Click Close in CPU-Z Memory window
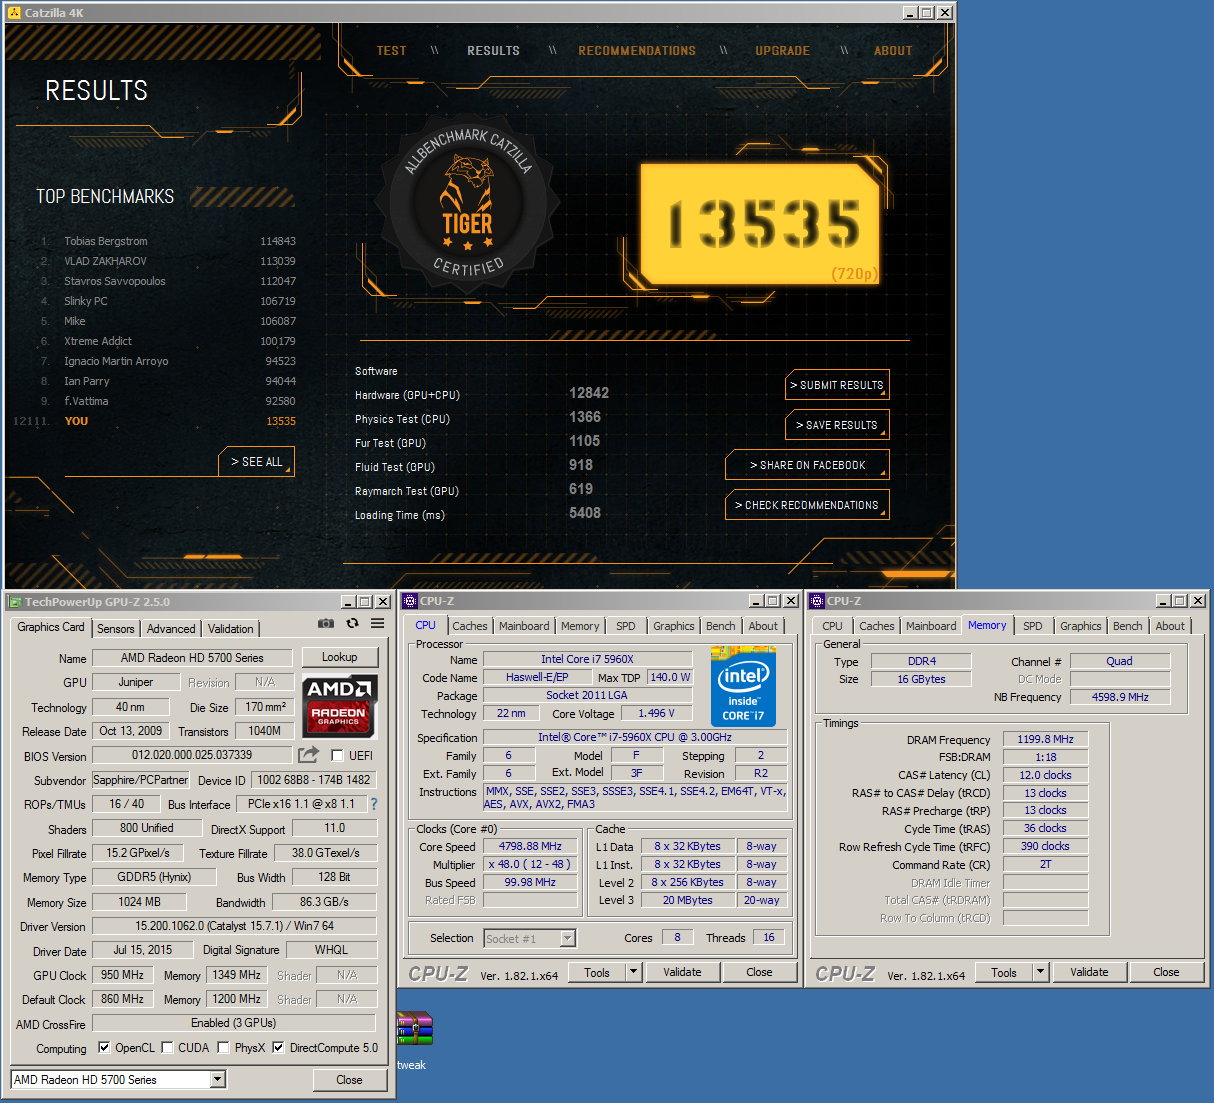Image resolution: width=1214 pixels, height=1103 pixels. tap(1166, 972)
